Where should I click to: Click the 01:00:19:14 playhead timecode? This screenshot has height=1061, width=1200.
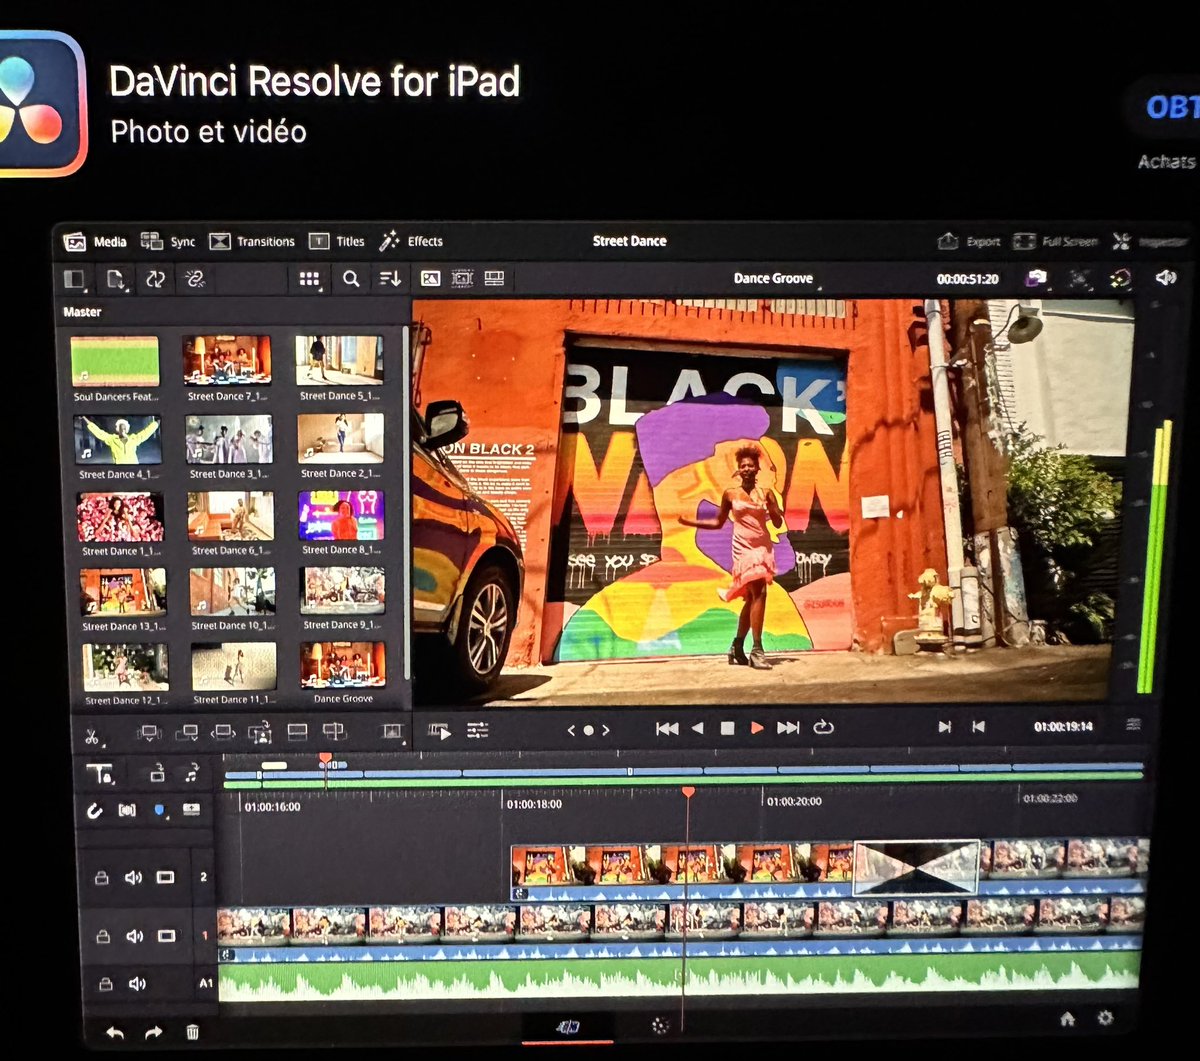pyautogui.click(x=1064, y=727)
